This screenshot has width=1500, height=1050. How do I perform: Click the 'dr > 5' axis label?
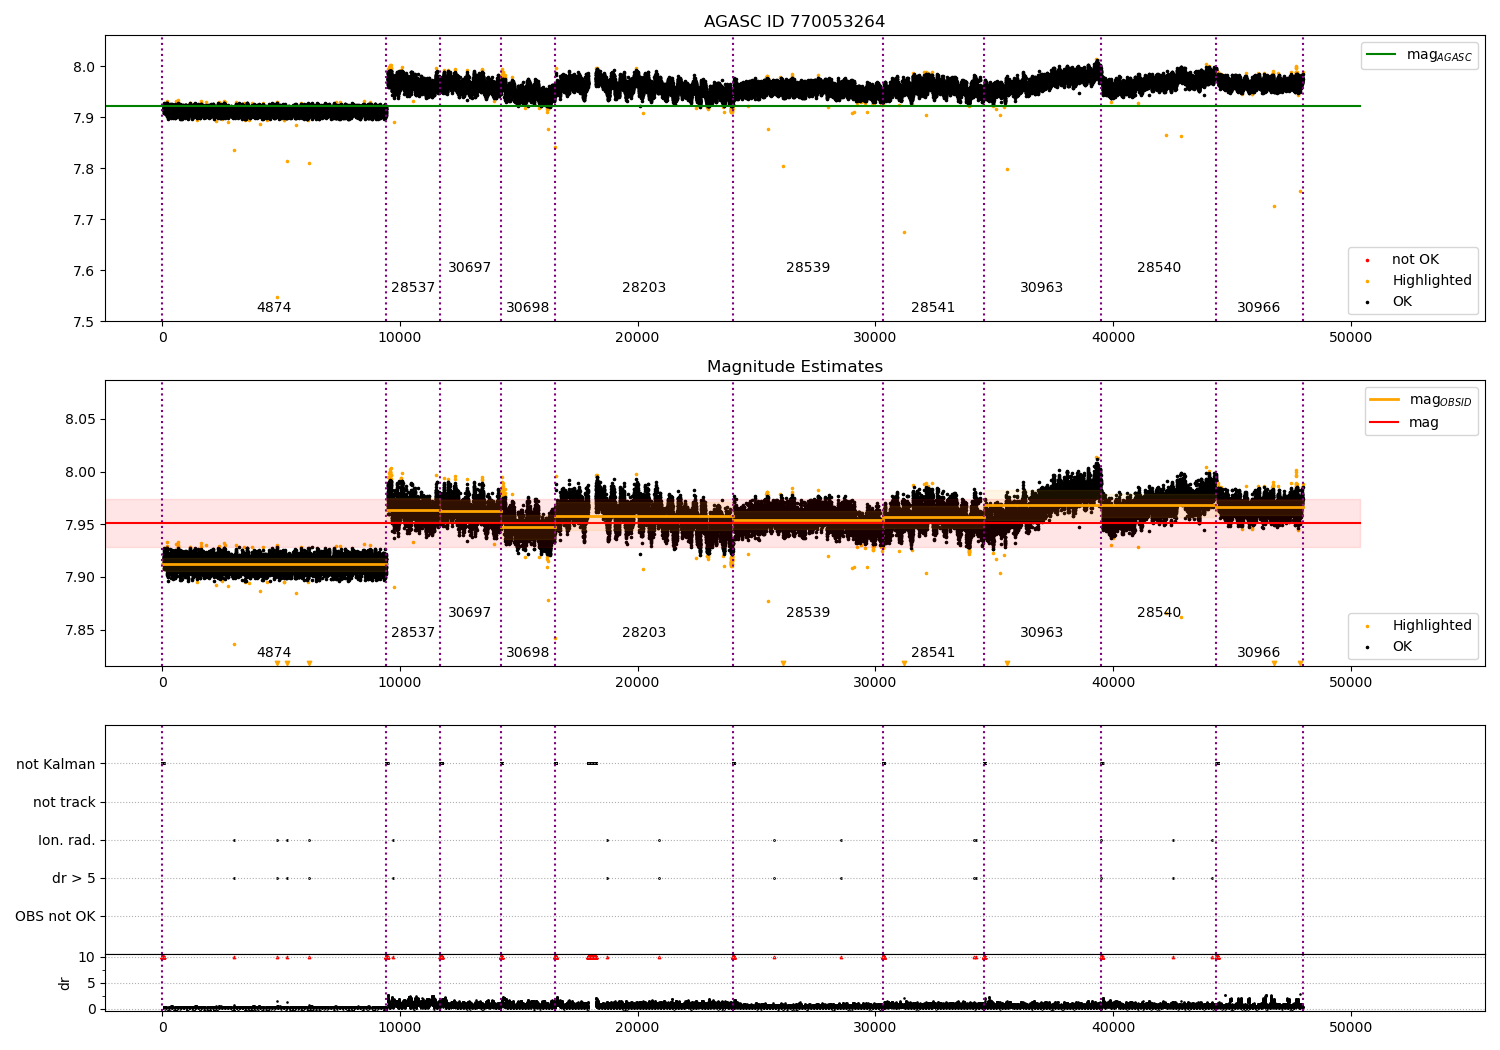(74, 878)
